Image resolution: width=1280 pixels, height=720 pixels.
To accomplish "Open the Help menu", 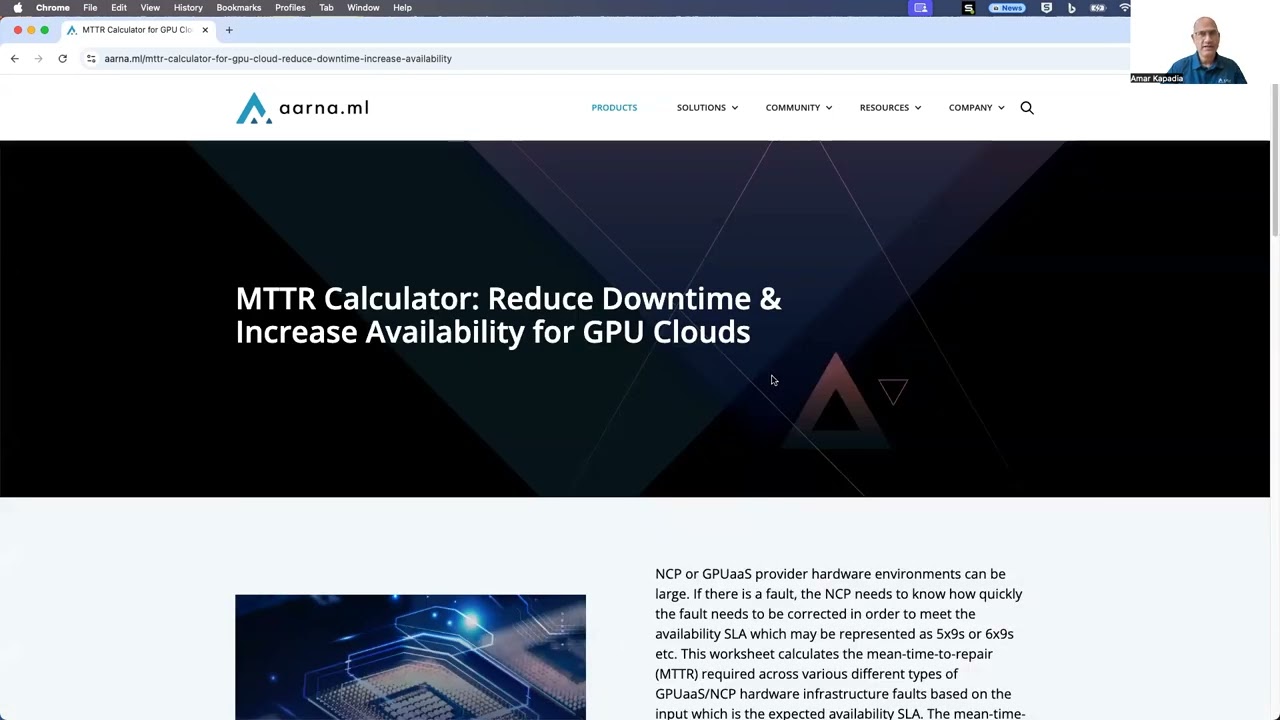I will pyautogui.click(x=402, y=7).
